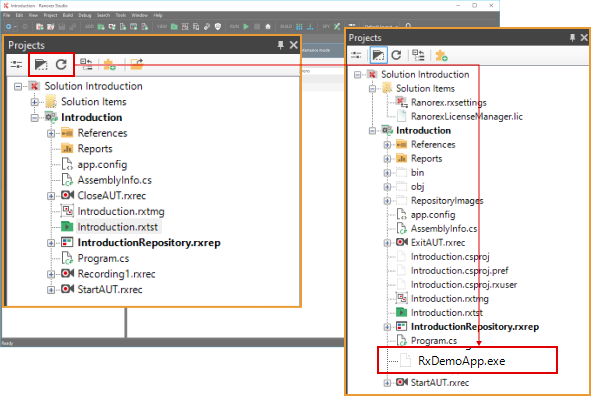
Task: Click the green Run play button in main toolbar
Action: point(246,26)
